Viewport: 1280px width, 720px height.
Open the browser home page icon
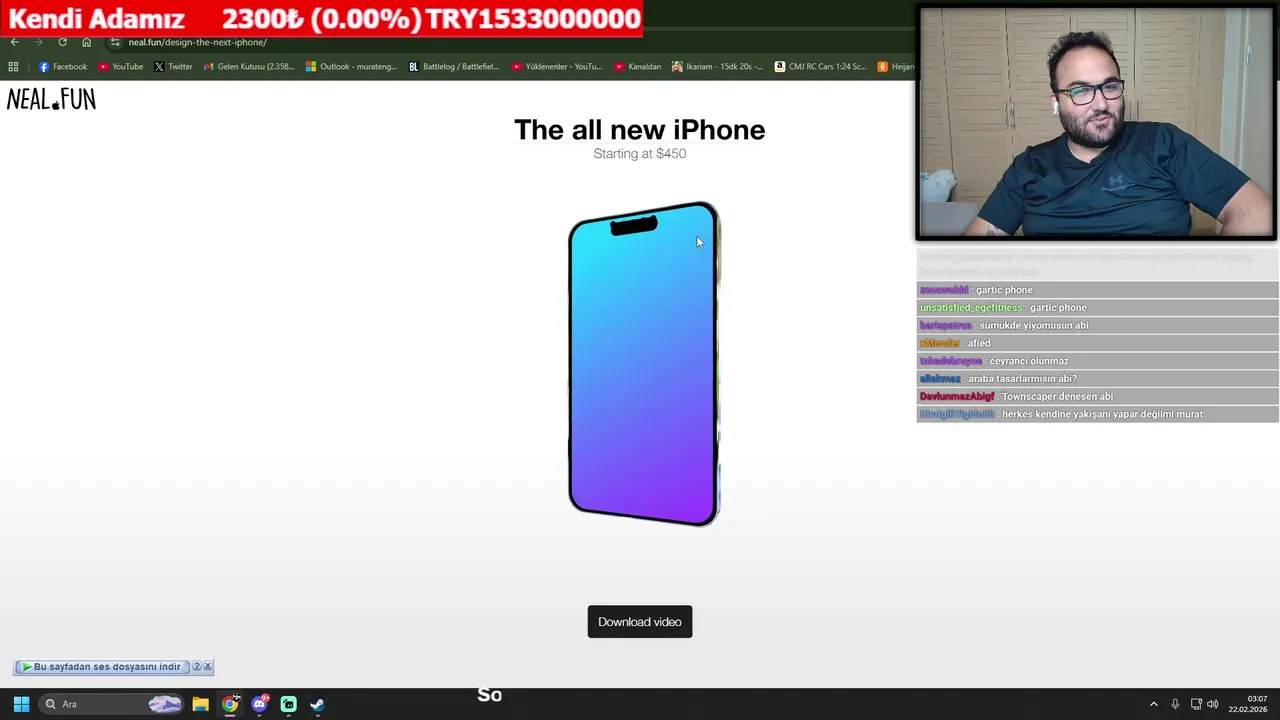tap(86, 42)
